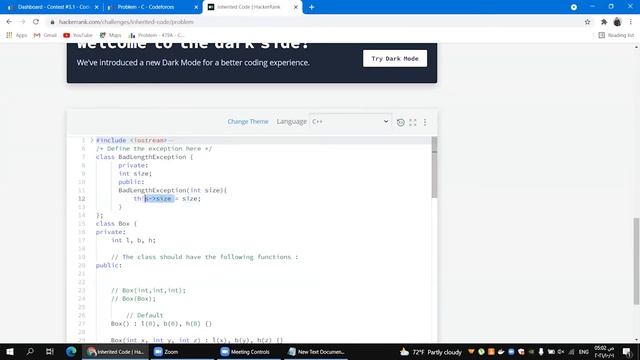Close the Problem - C - Codeforces tab
This screenshot has width=640, height=360.
click(x=196, y=7)
